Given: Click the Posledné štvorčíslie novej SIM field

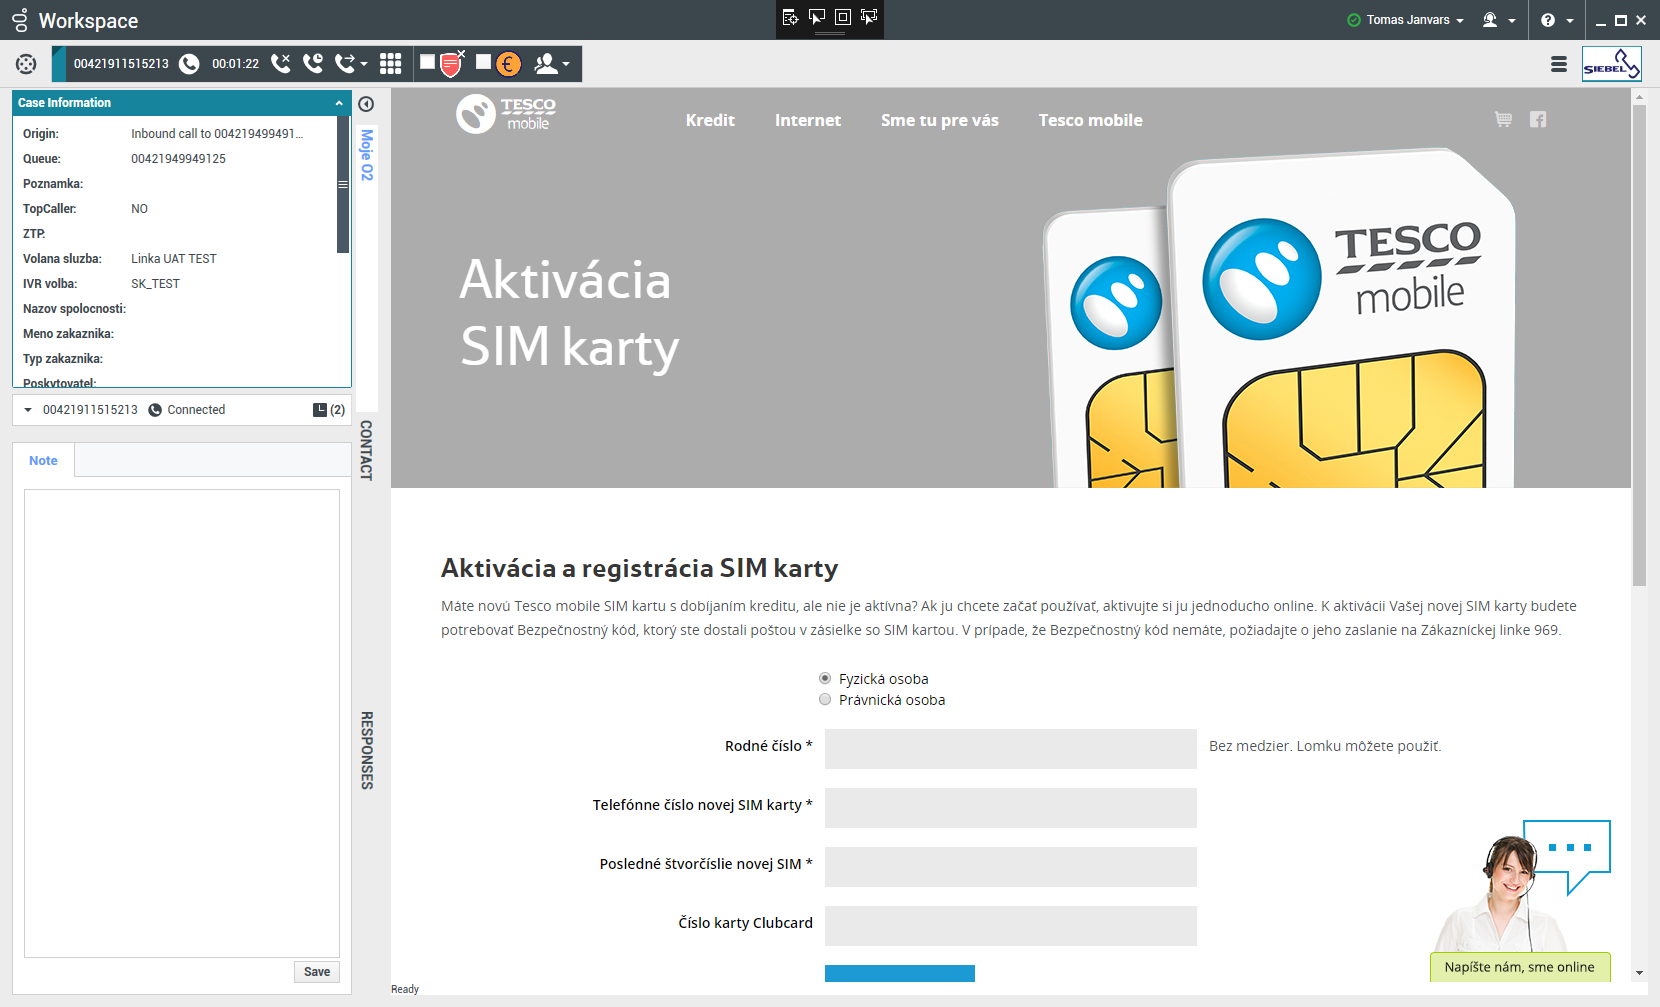Looking at the screenshot, I should pos(1011,867).
